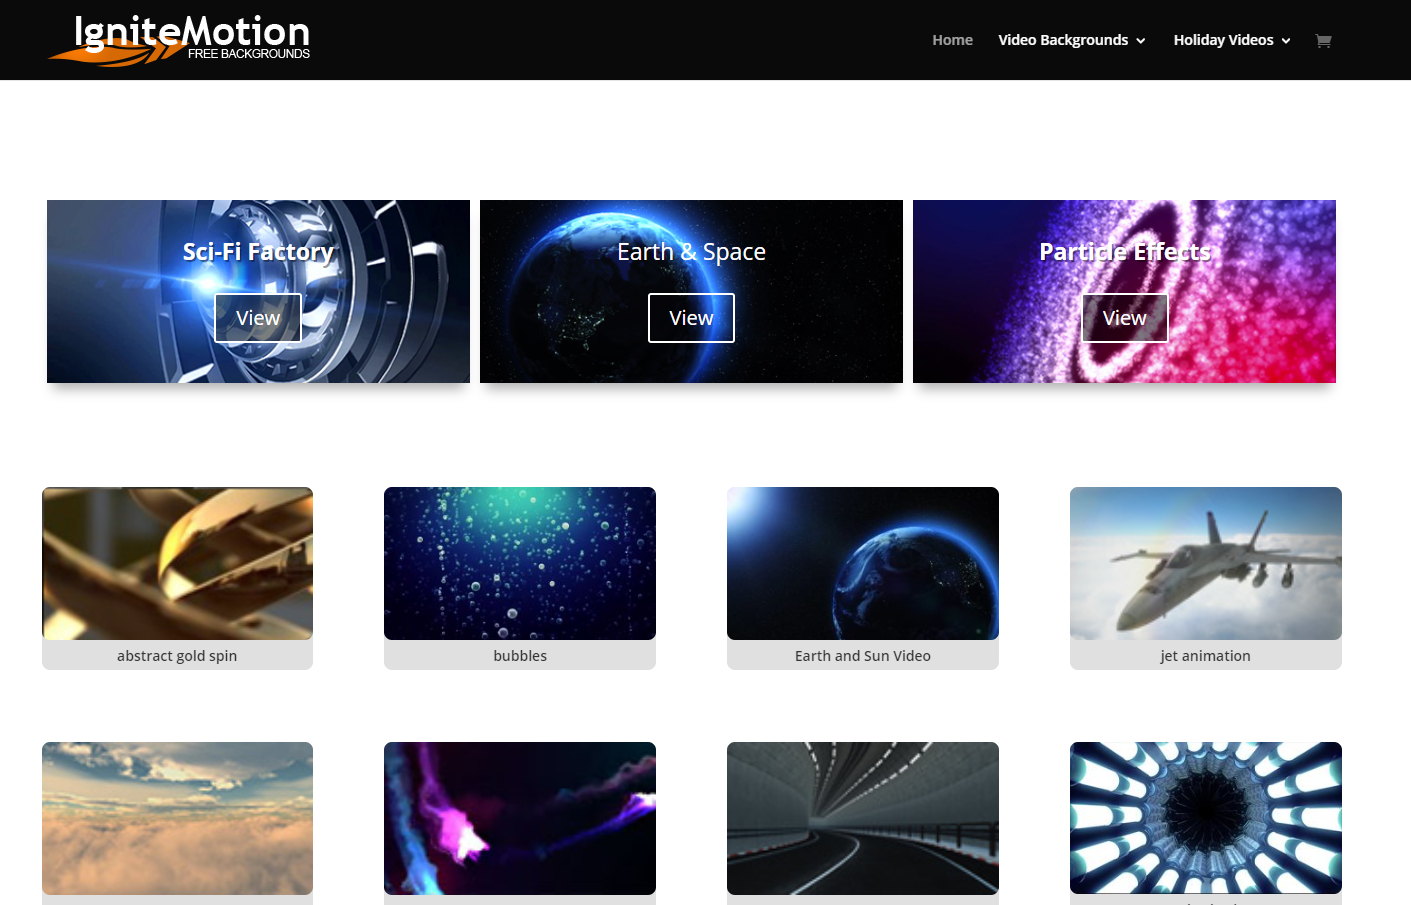1411x905 pixels.
Task: Click the IgniteMotion logo
Action: [180, 40]
